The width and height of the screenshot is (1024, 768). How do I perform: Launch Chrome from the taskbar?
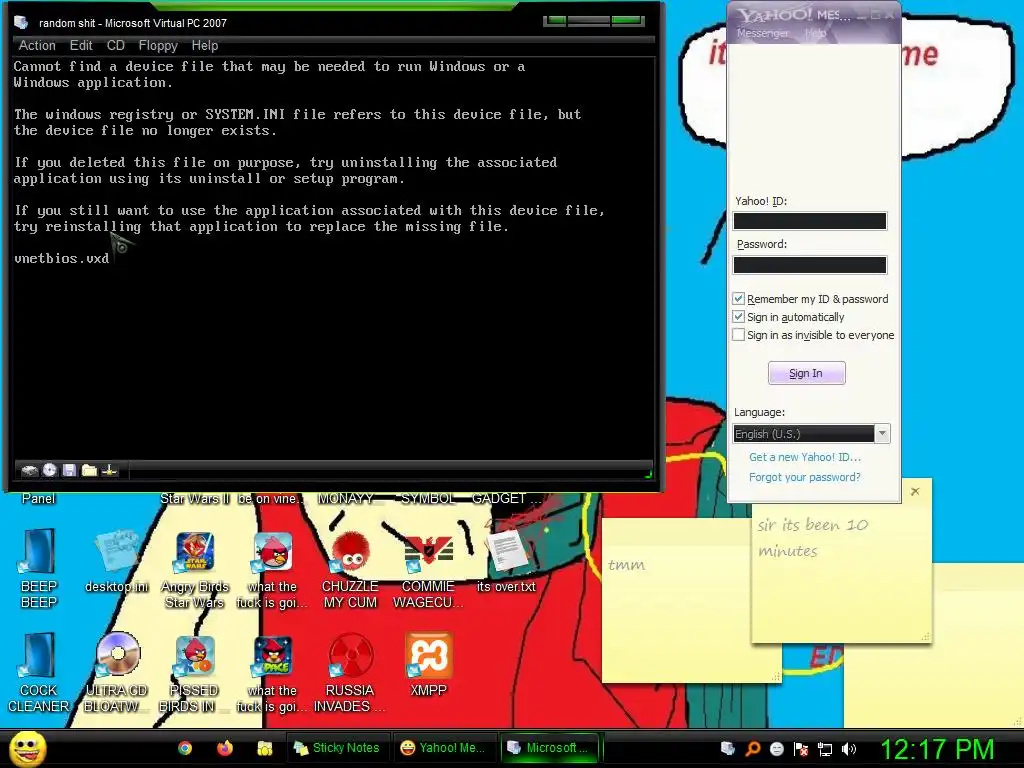coord(185,748)
